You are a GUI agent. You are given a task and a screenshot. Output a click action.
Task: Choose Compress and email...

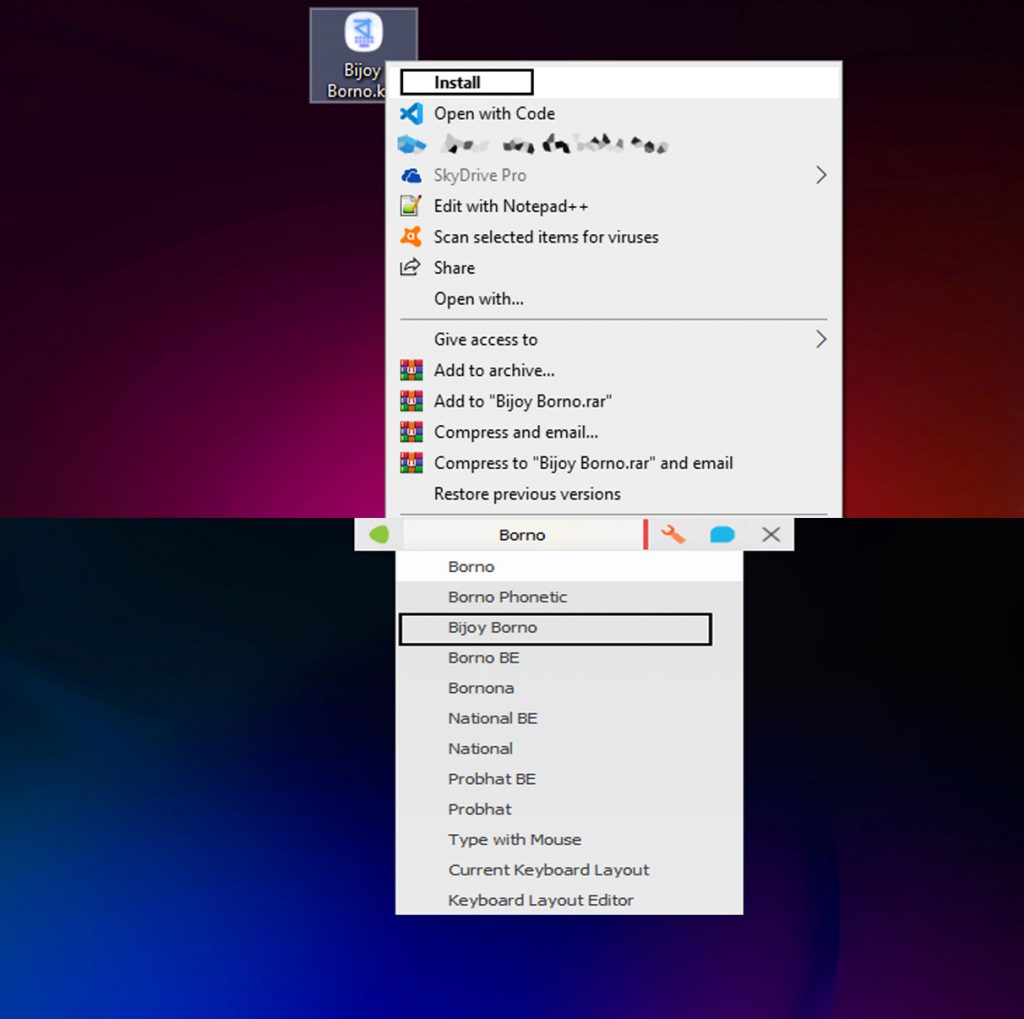pos(613,432)
